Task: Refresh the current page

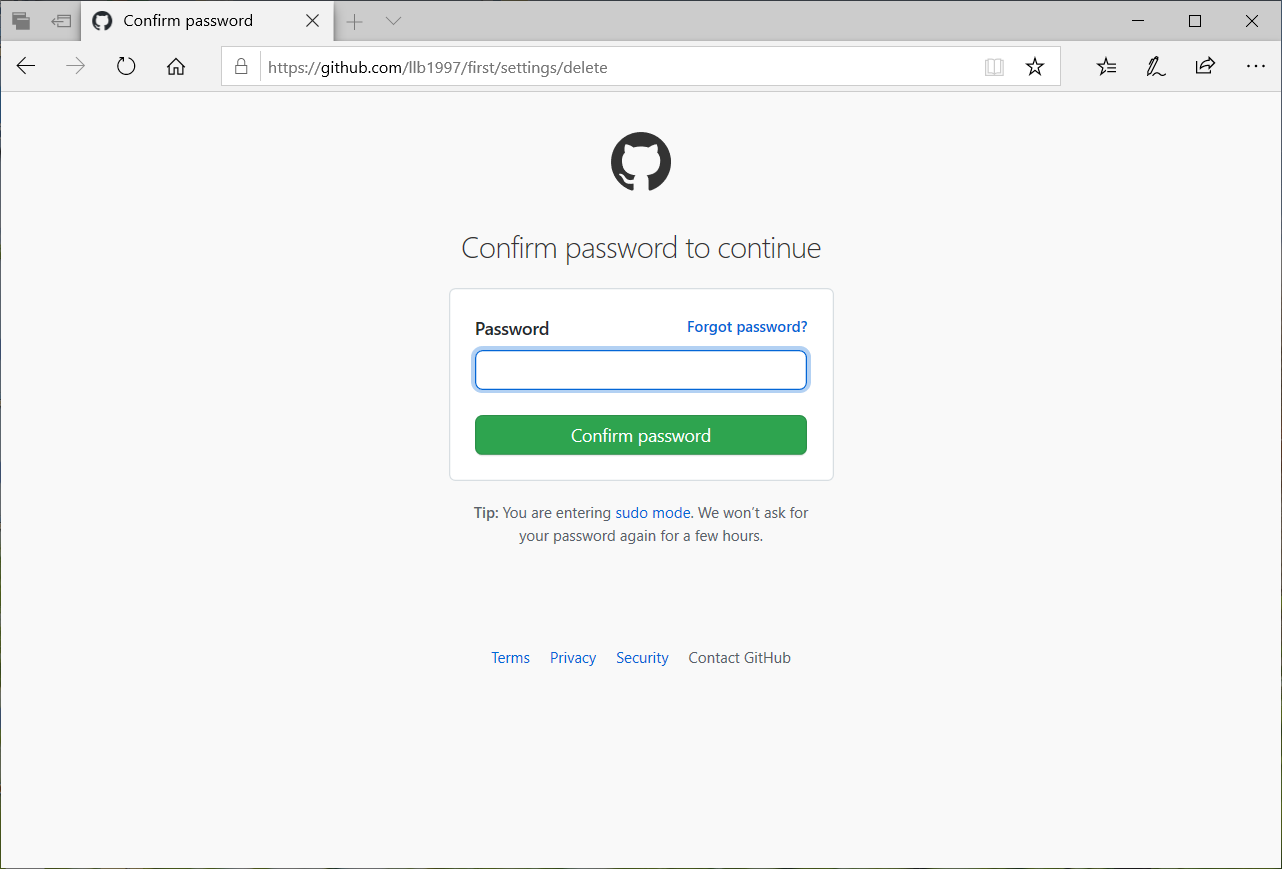Action: coord(126,67)
